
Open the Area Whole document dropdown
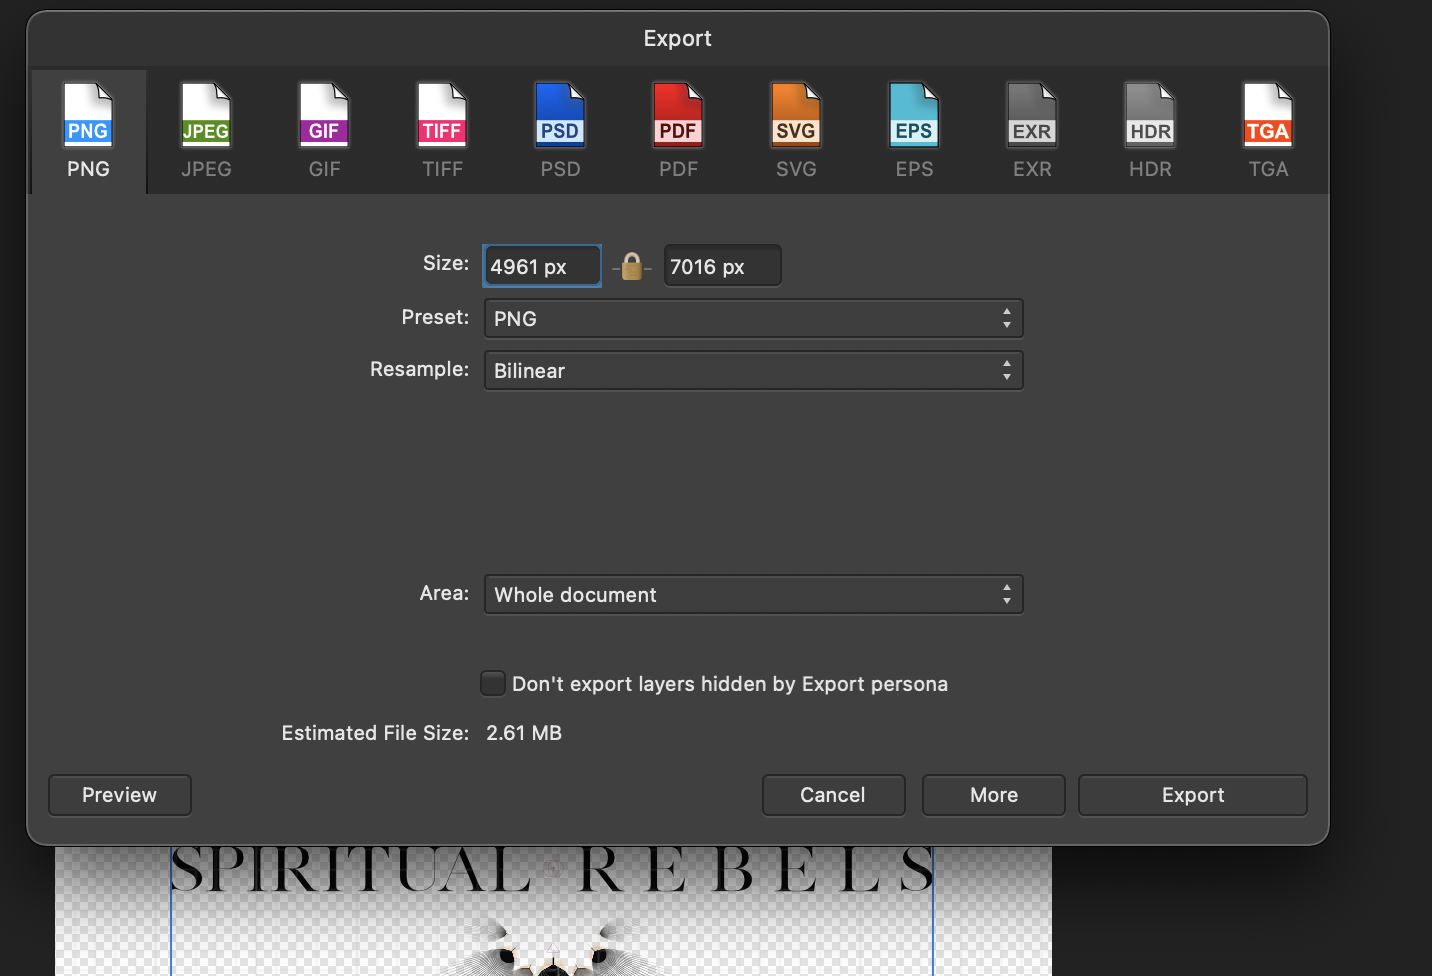point(753,595)
